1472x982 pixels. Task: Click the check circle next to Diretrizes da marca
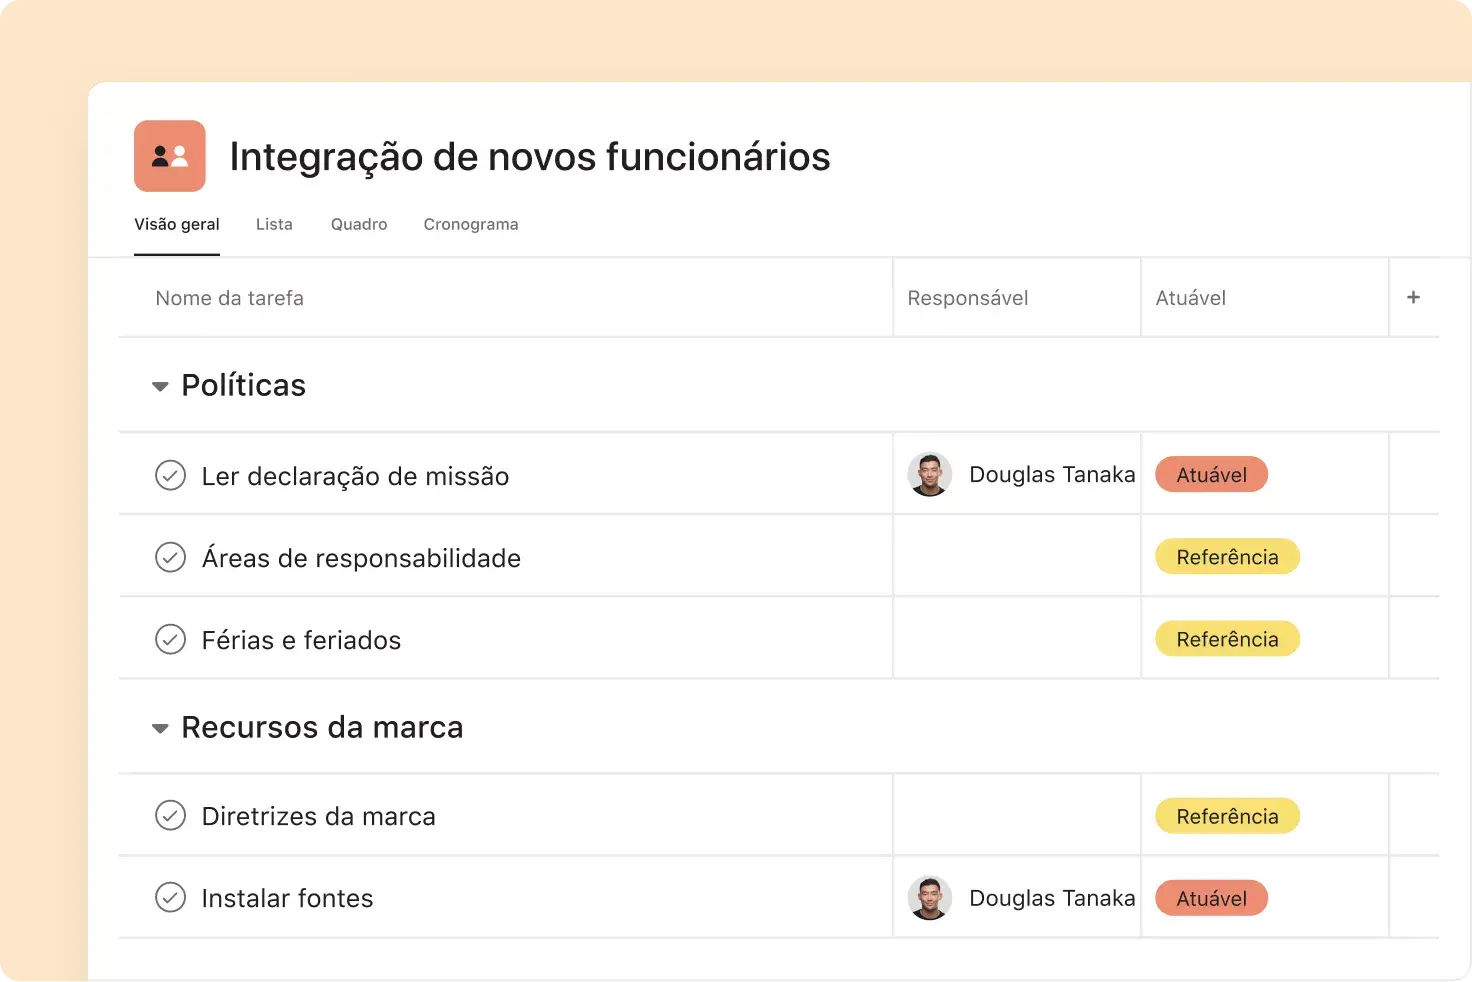(171, 815)
